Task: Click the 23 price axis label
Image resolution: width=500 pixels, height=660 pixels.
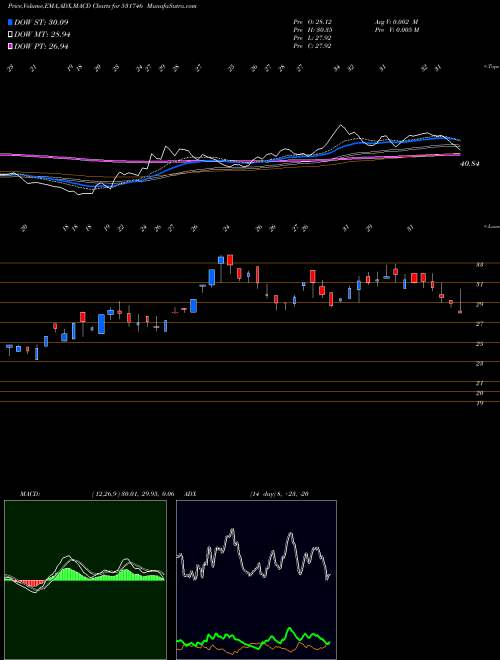Action: pos(479,363)
